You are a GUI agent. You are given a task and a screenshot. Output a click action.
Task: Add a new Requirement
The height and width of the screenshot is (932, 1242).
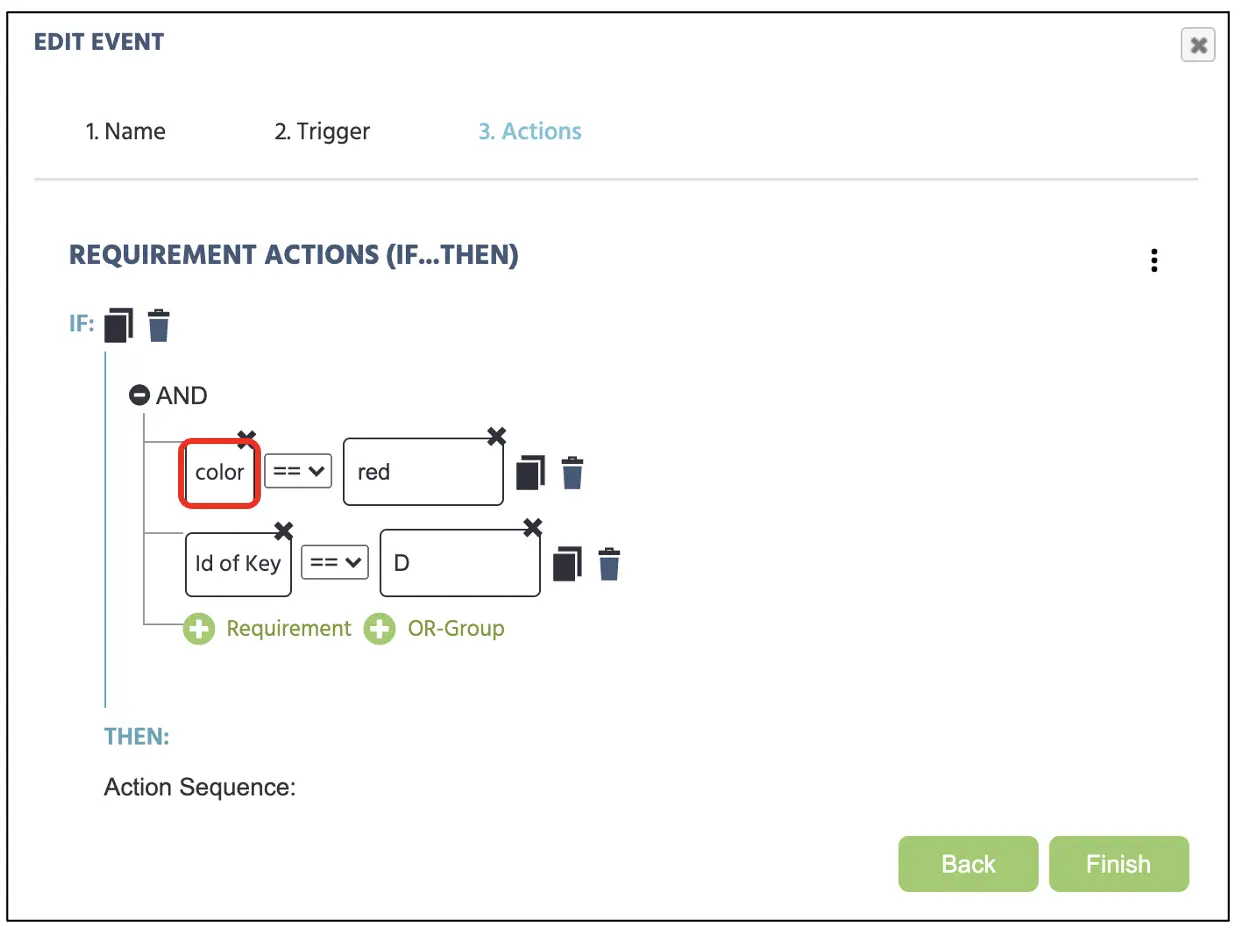point(268,629)
